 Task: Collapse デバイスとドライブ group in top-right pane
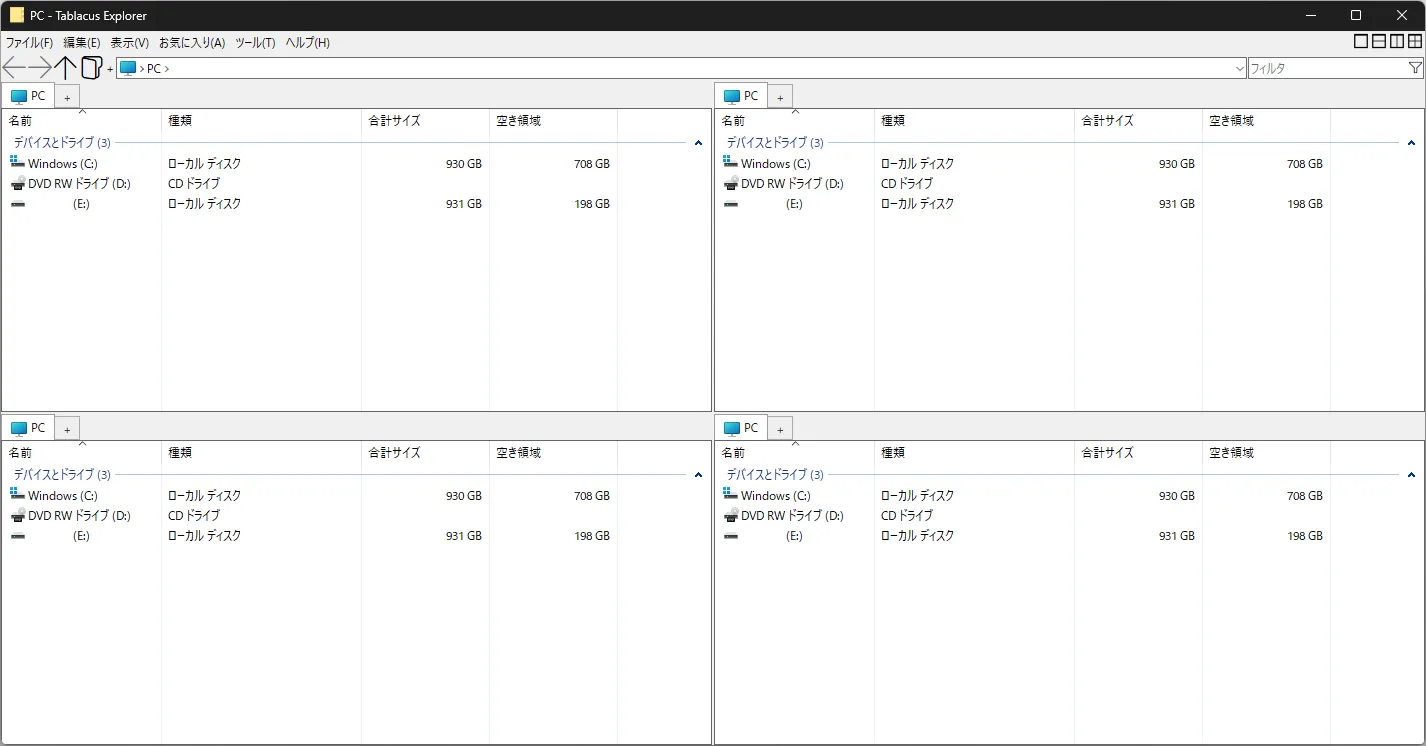[x=1411, y=143]
